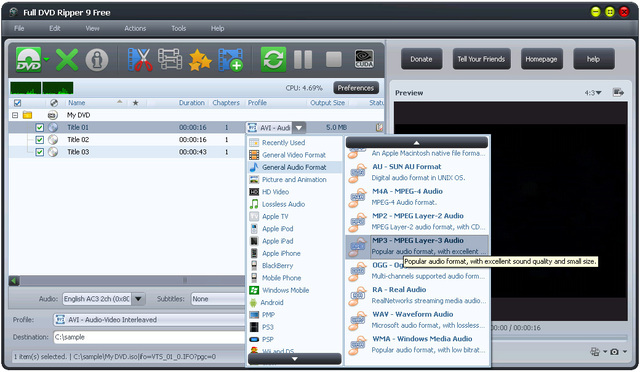Open the snapshot options dropdown arrow

[x=625, y=352]
